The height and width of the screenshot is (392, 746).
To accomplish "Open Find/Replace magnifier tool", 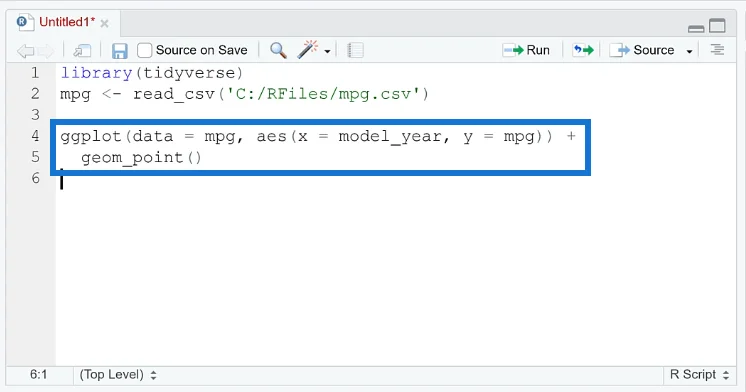I will point(278,50).
